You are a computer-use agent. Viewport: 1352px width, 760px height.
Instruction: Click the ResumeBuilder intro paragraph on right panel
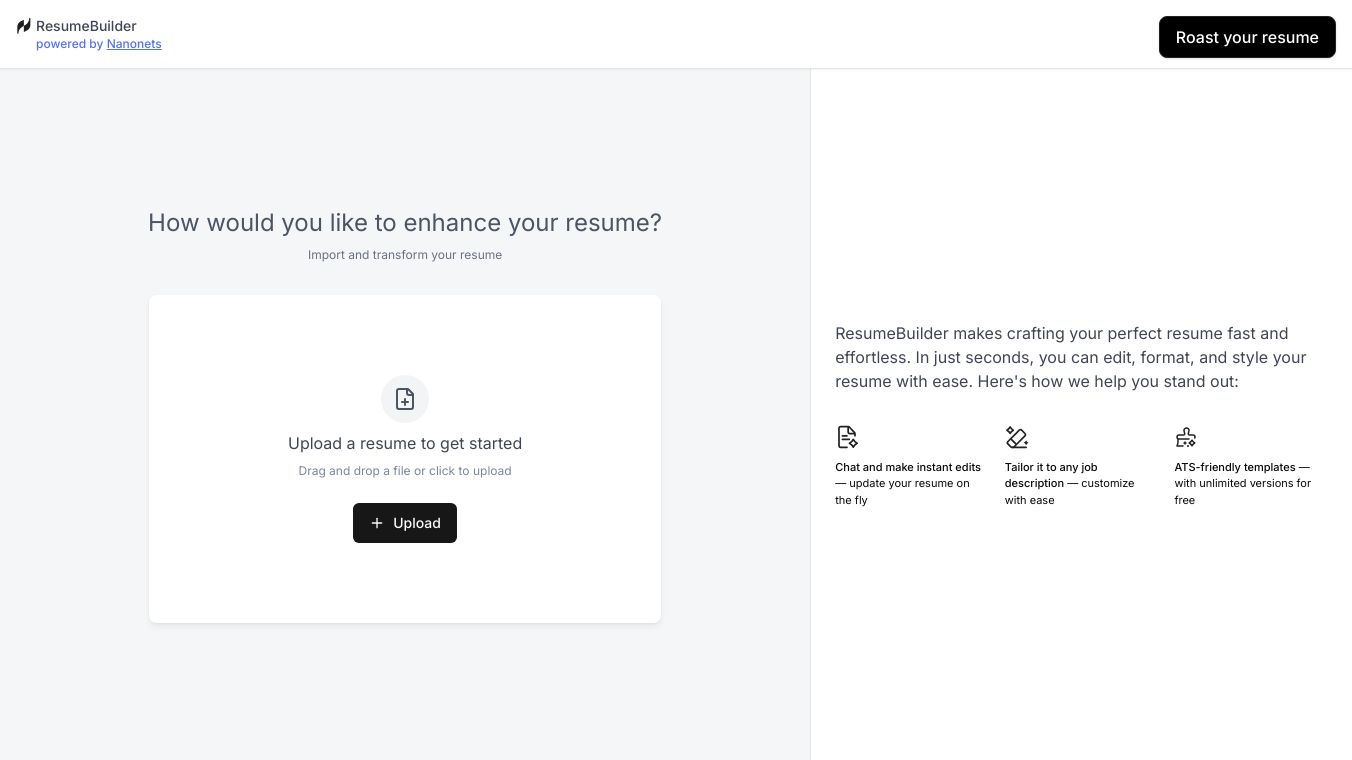tap(1071, 357)
